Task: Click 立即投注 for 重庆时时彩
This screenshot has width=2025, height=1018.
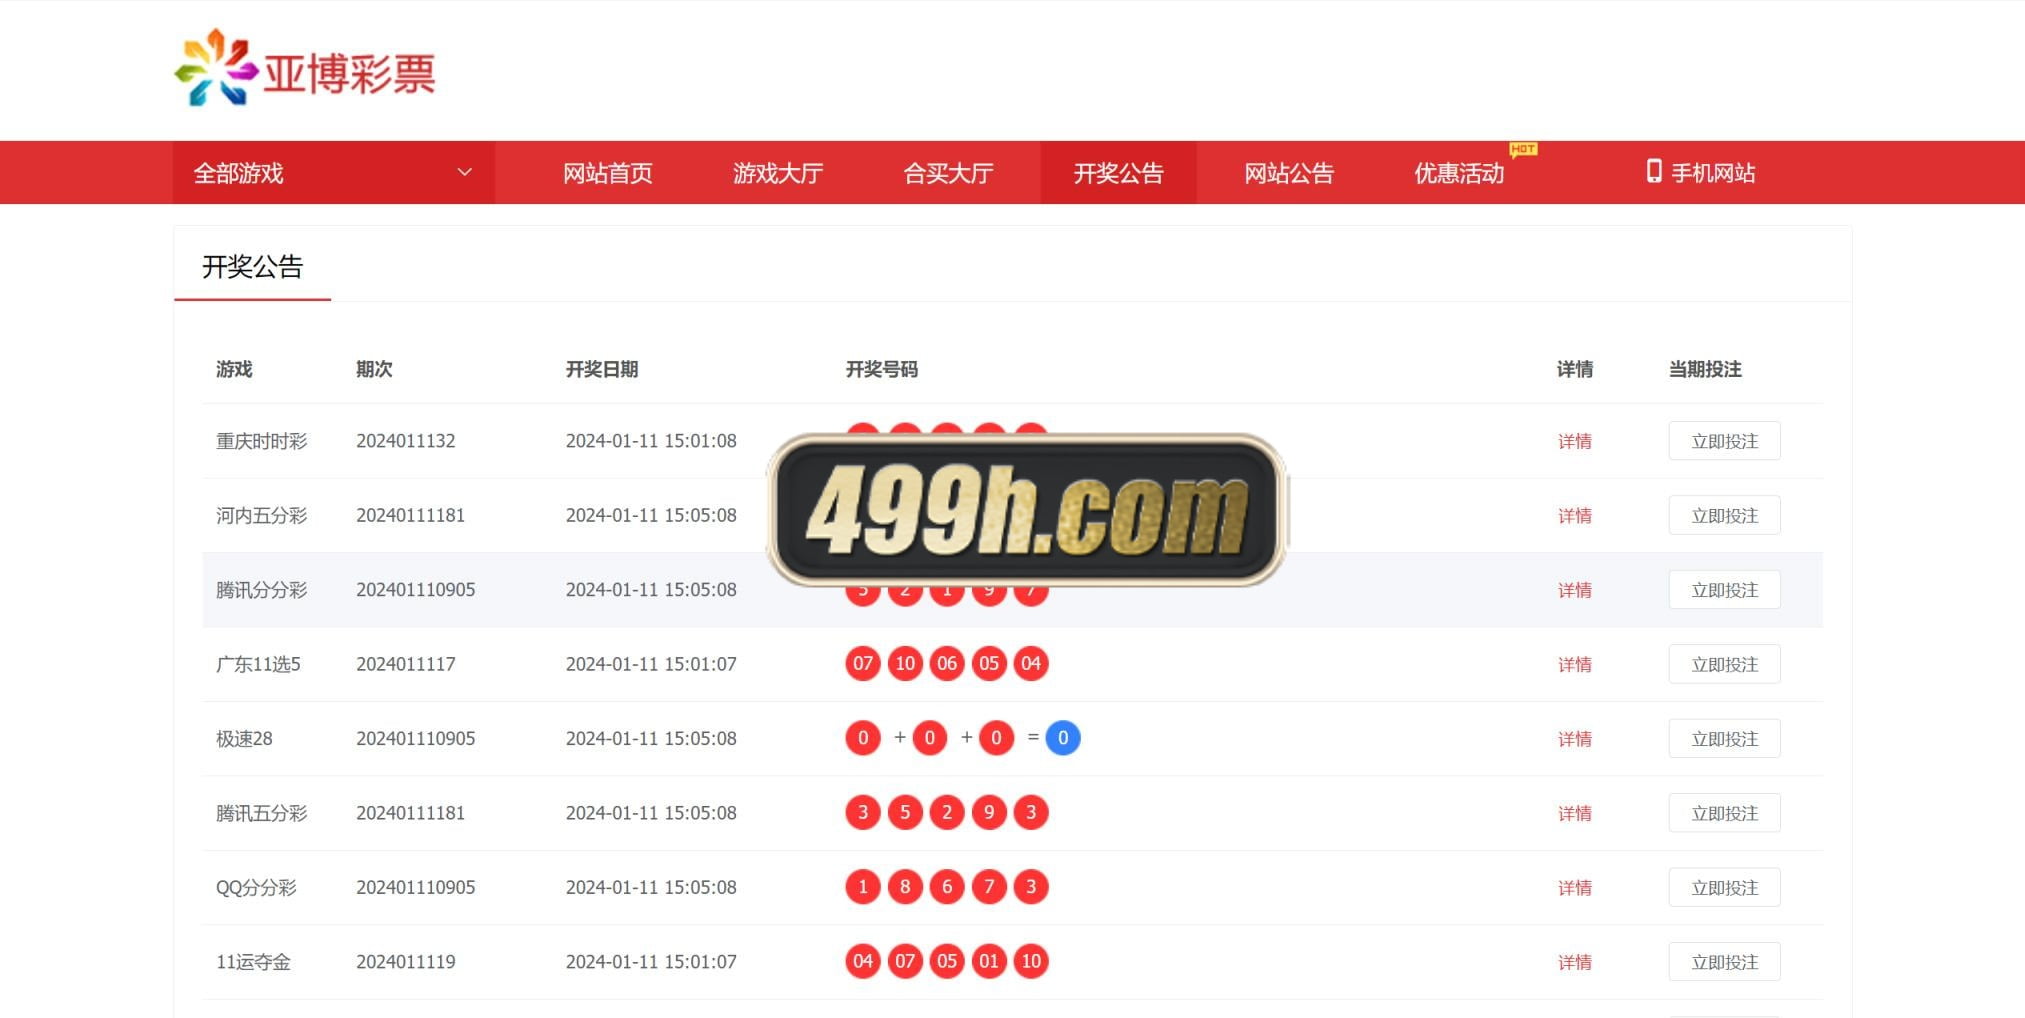Action: (1724, 441)
